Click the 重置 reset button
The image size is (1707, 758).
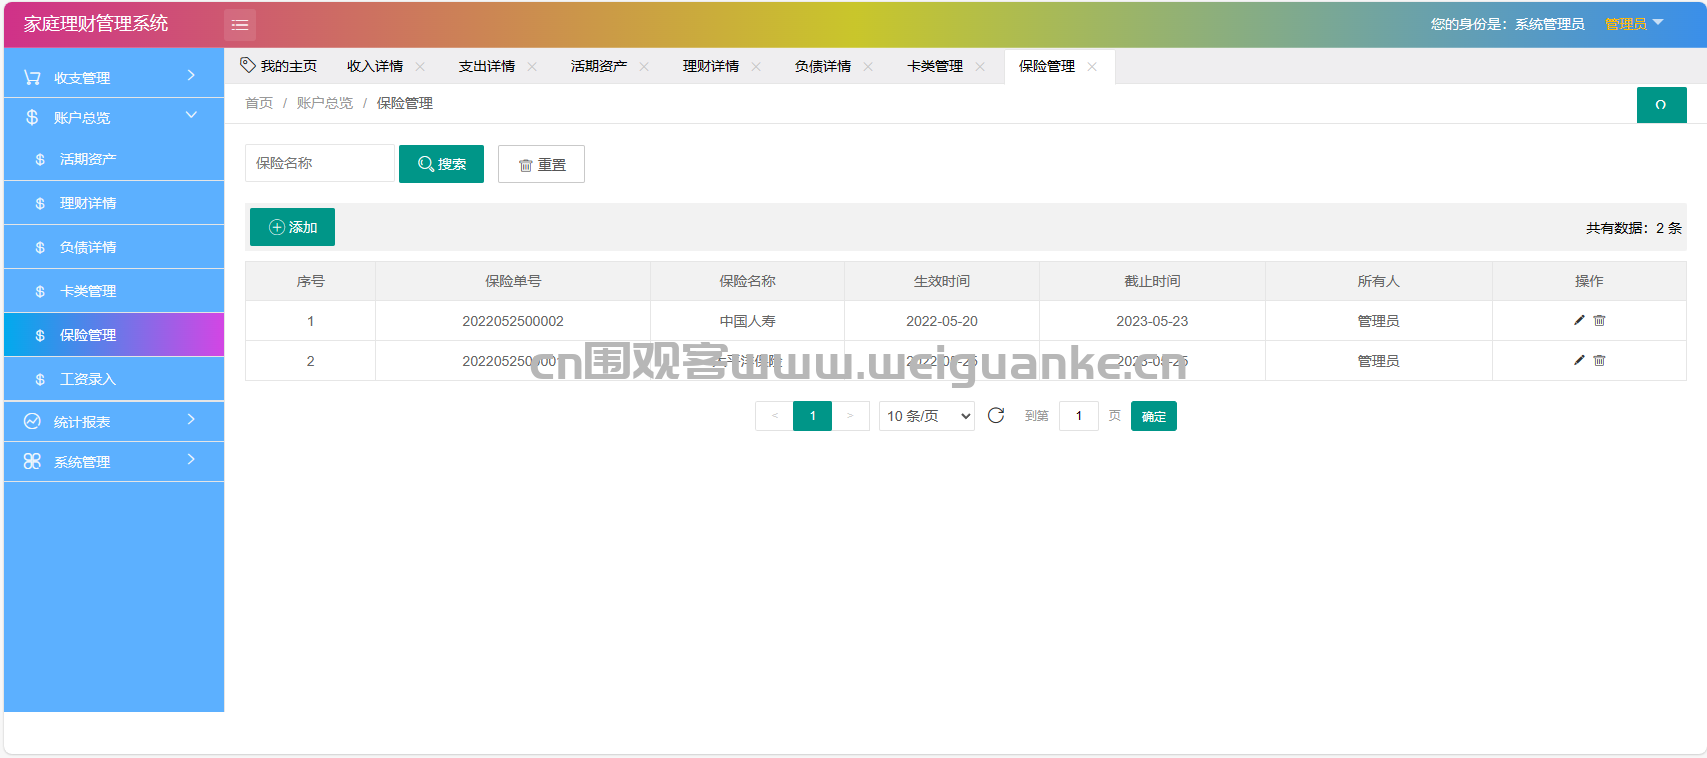(x=541, y=164)
